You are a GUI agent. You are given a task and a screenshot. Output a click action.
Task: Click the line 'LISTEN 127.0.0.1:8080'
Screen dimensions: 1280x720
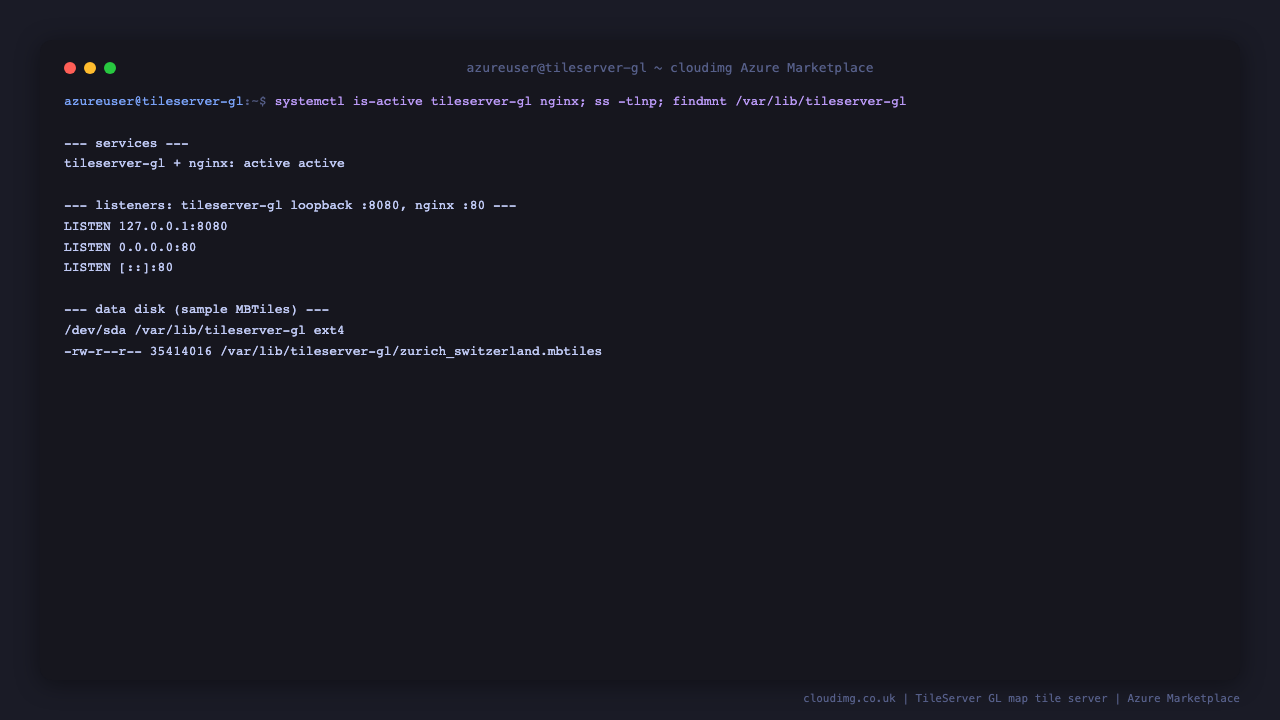click(x=146, y=226)
